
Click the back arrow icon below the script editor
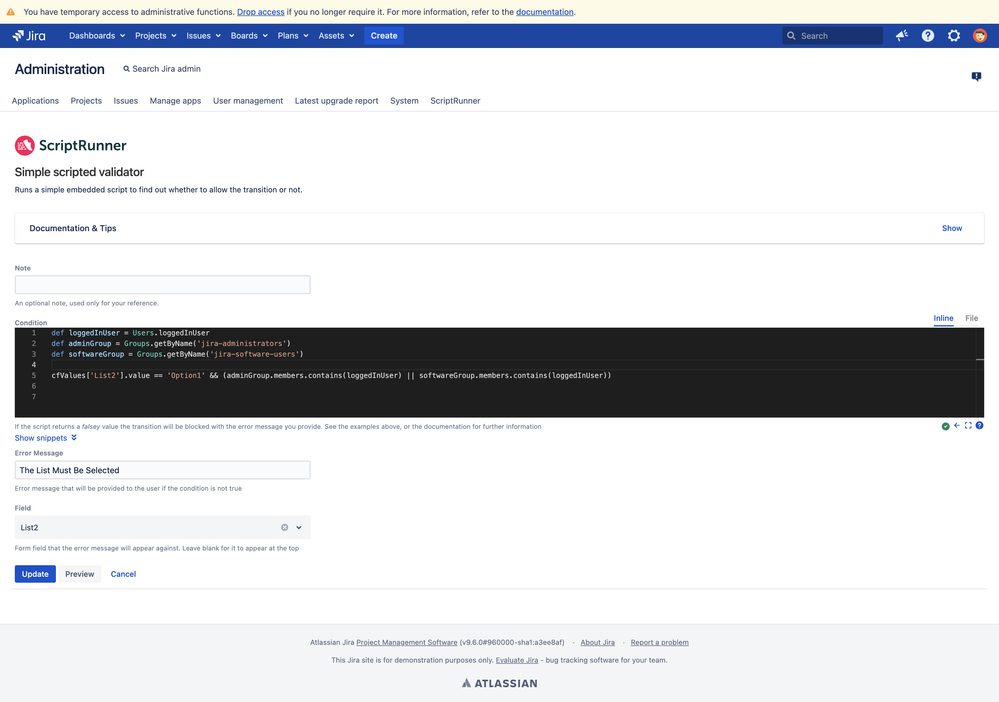(x=957, y=425)
